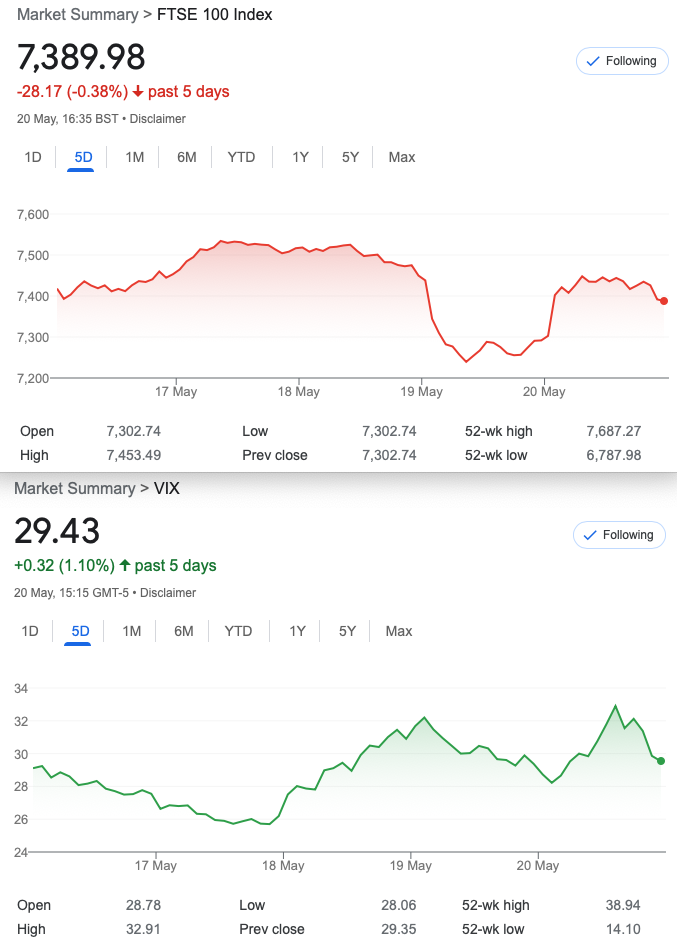Open the Disclaimer link under FTSE 100
The image size is (677, 940).
[158, 119]
